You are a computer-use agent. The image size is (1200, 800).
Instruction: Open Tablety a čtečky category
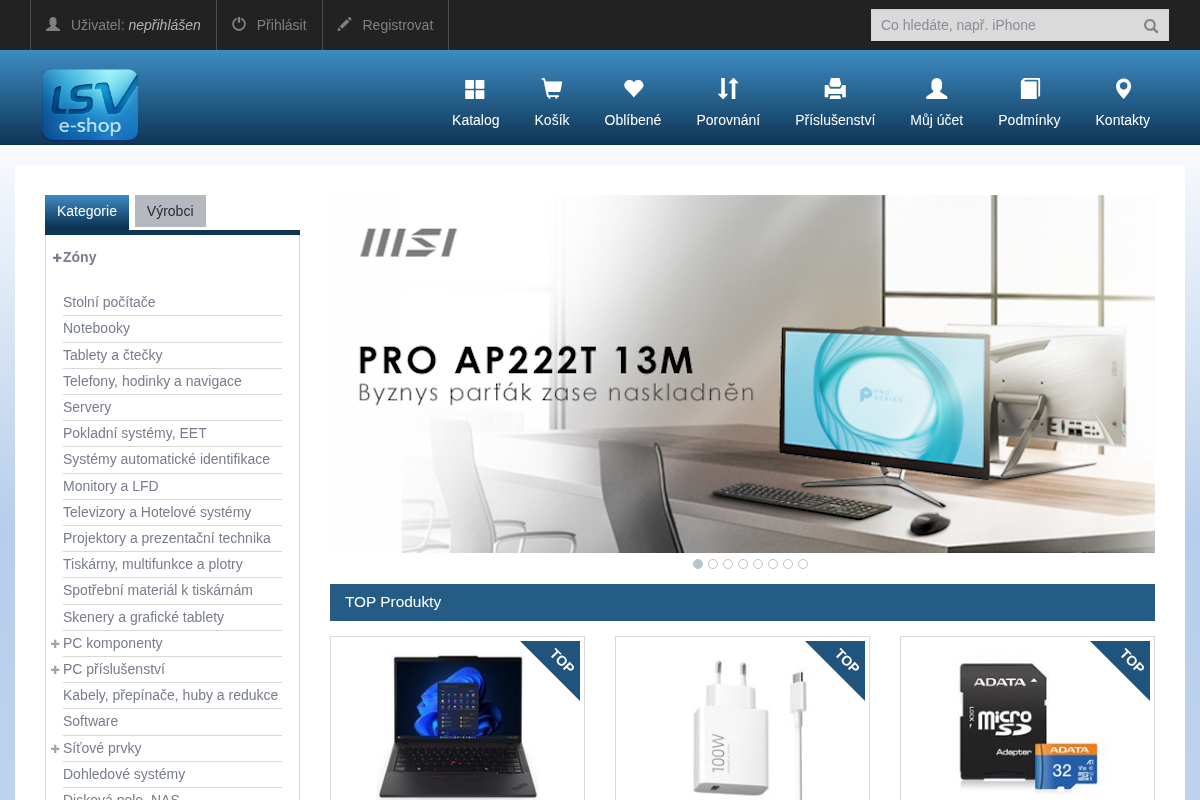pyautogui.click(x=113, y=355)
